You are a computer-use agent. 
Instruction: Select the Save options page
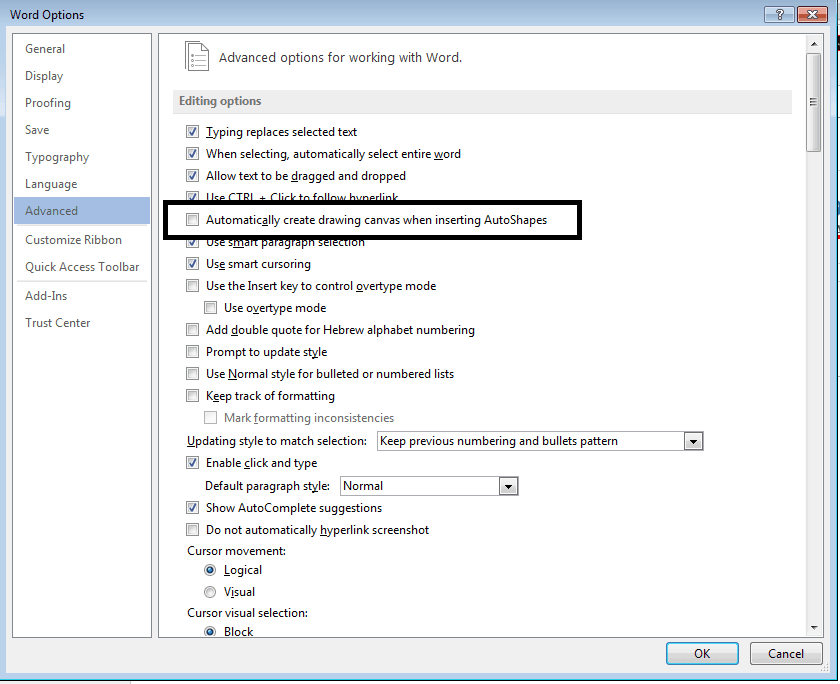coord(36,129)
